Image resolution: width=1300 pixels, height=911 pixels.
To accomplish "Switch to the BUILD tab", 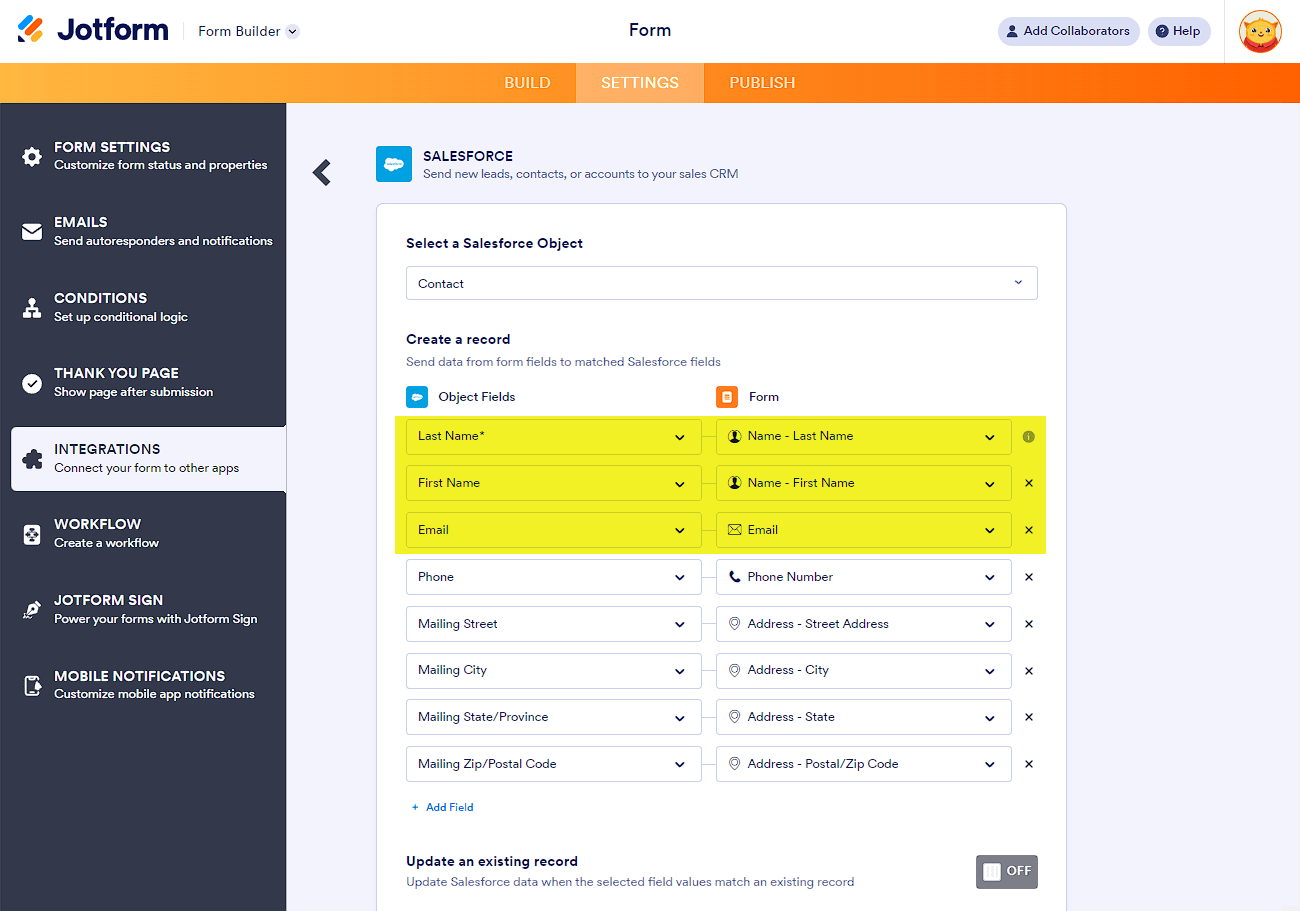I will coord(527,83).
